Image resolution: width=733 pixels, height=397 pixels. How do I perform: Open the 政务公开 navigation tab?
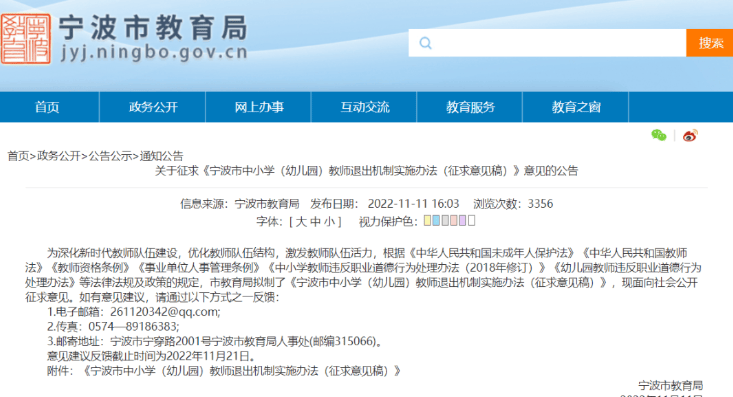click(x=153, y=107)
